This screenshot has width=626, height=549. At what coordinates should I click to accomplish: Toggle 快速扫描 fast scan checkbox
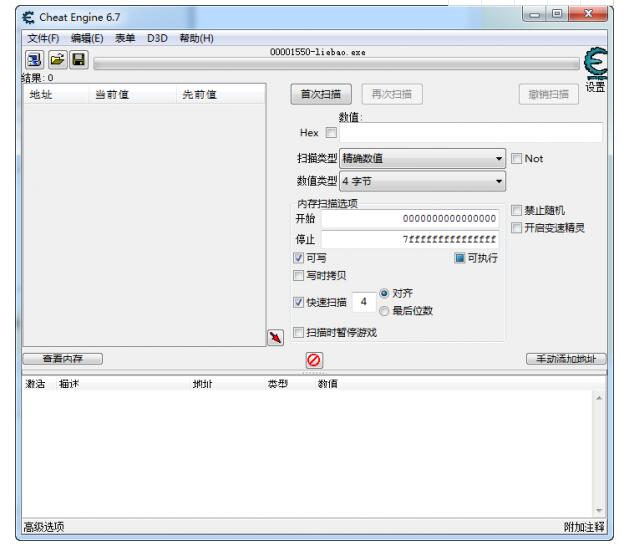[298, 302]
